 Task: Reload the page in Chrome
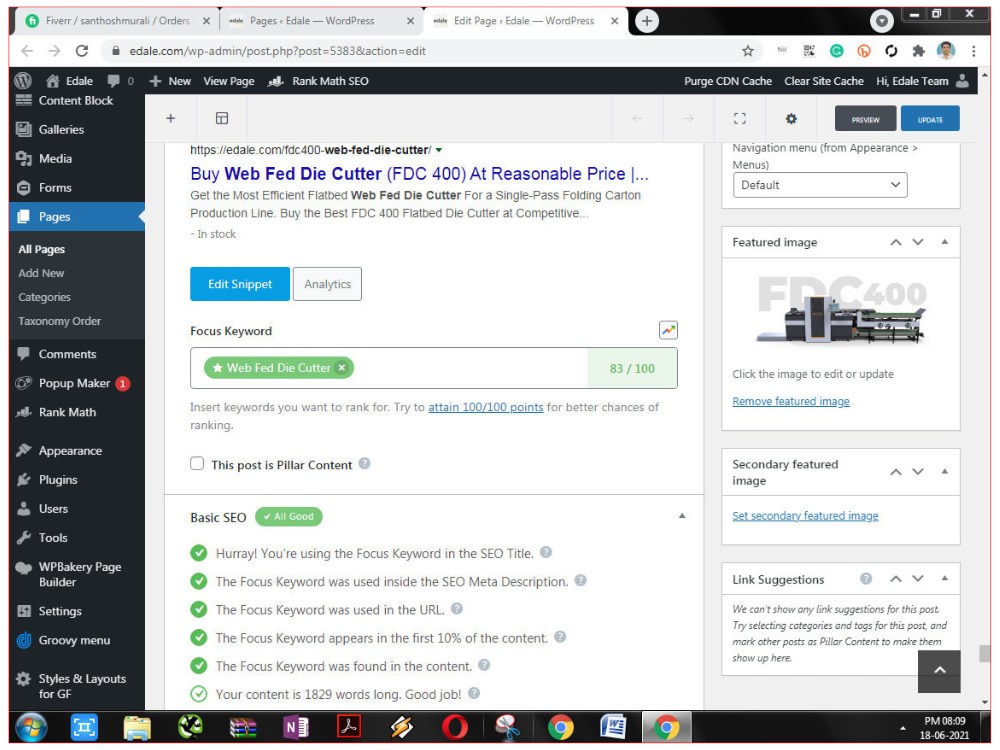pos(82,51)
